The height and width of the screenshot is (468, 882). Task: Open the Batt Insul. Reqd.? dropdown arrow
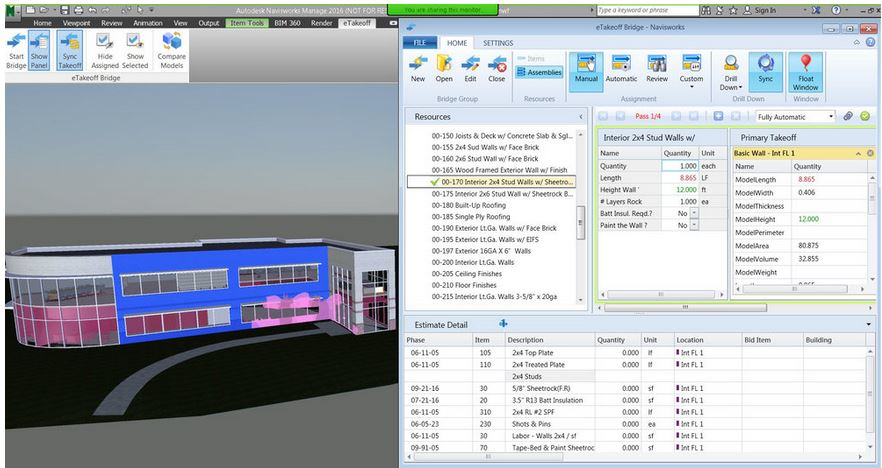(694, 213)
